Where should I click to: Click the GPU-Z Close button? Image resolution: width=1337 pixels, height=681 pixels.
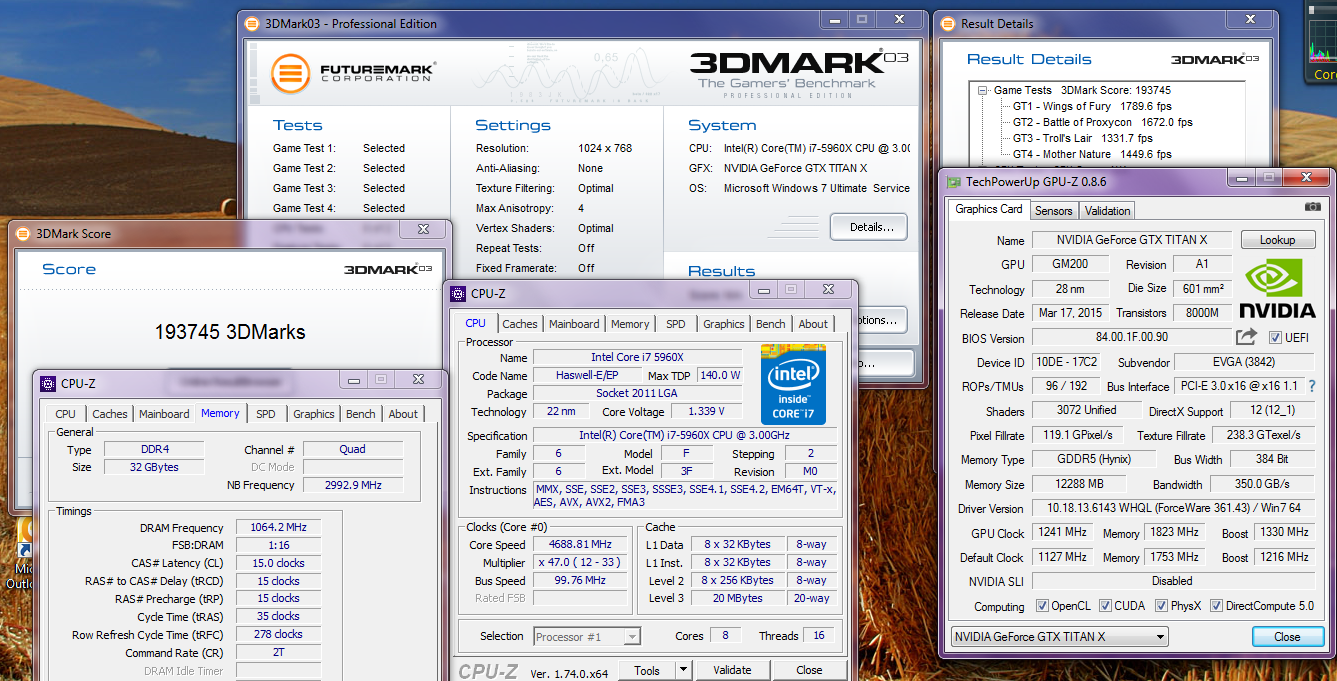(x=1287, y=637)
